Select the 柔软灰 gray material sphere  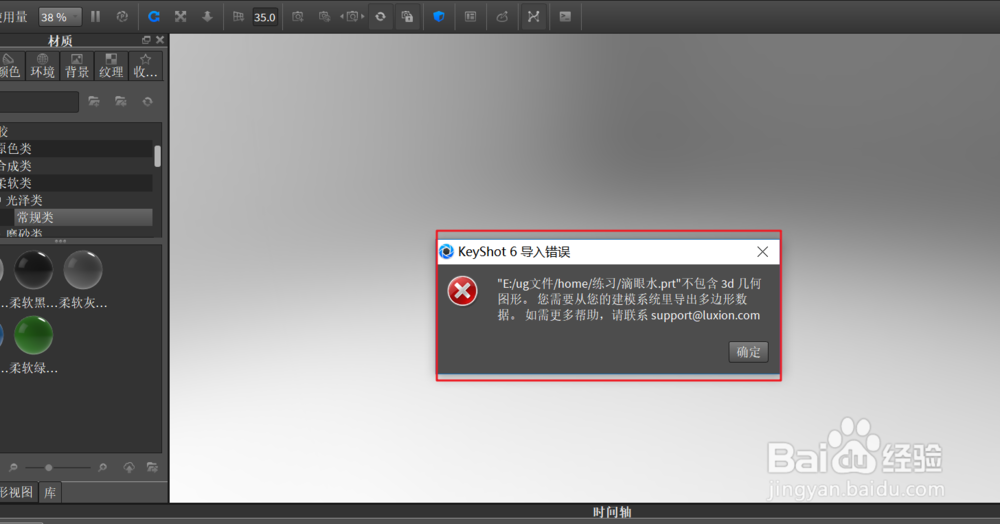pos(83,270)
